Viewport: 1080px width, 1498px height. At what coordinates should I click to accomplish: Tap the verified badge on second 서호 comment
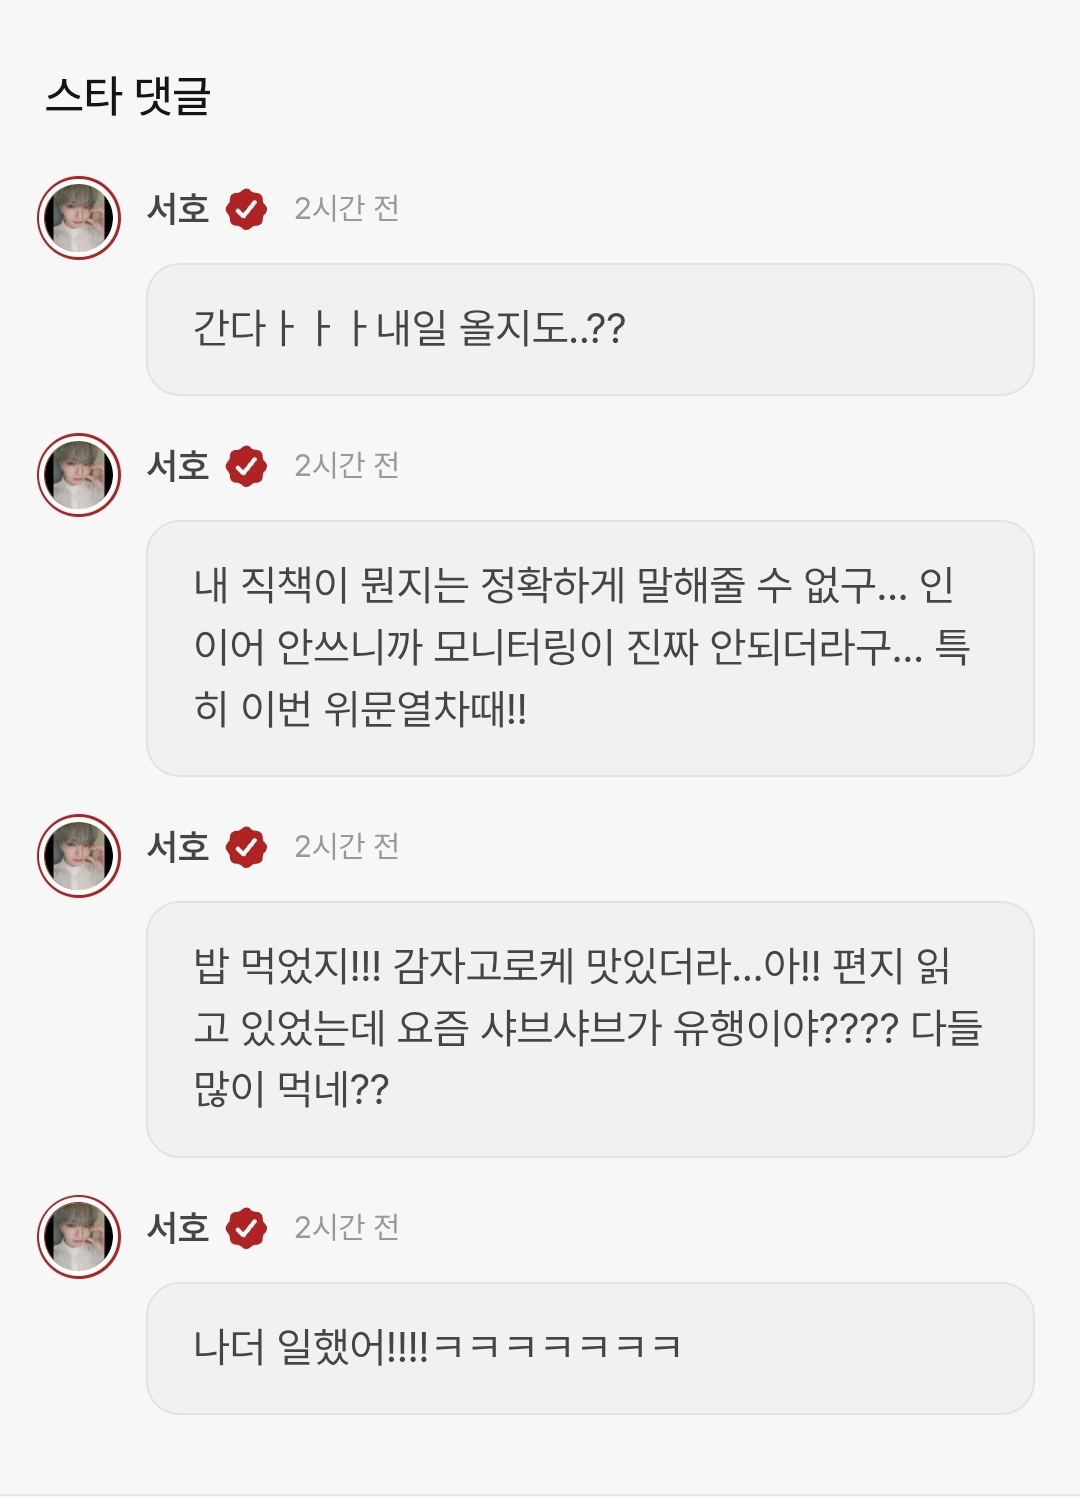(x=246, y=466)
